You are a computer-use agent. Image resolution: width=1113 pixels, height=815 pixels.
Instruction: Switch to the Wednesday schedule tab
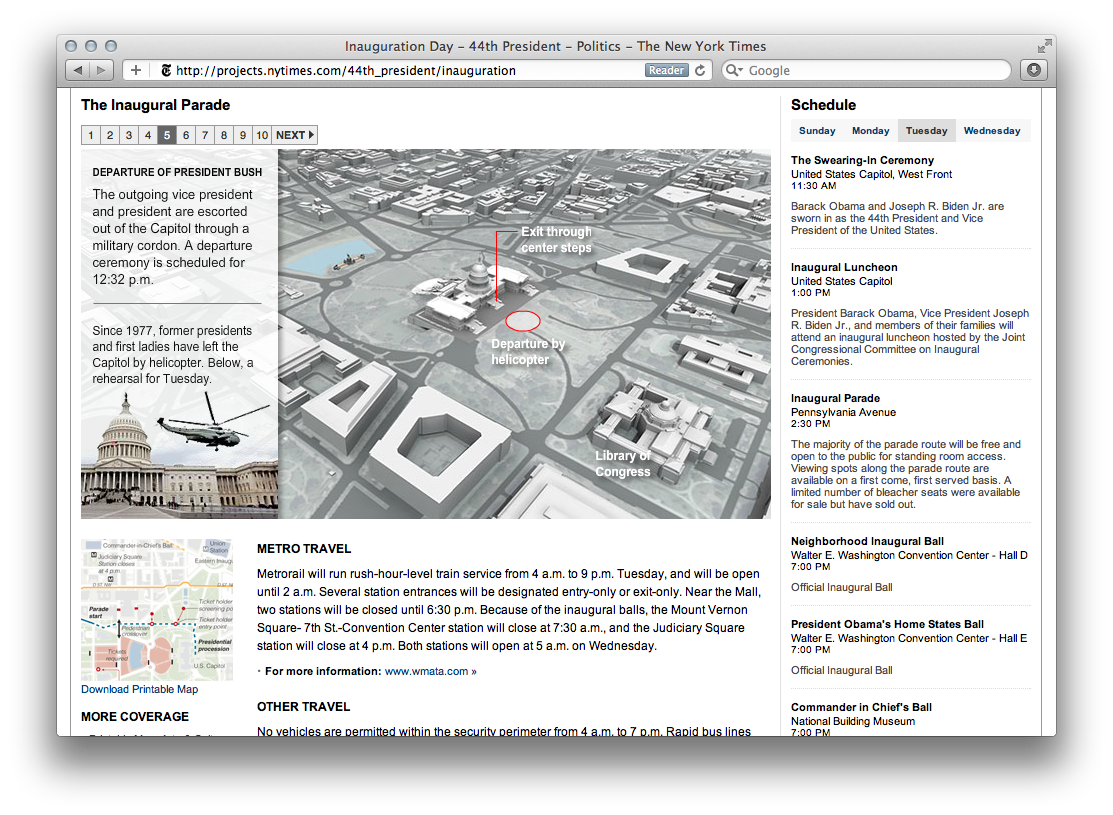coord(992,131)
